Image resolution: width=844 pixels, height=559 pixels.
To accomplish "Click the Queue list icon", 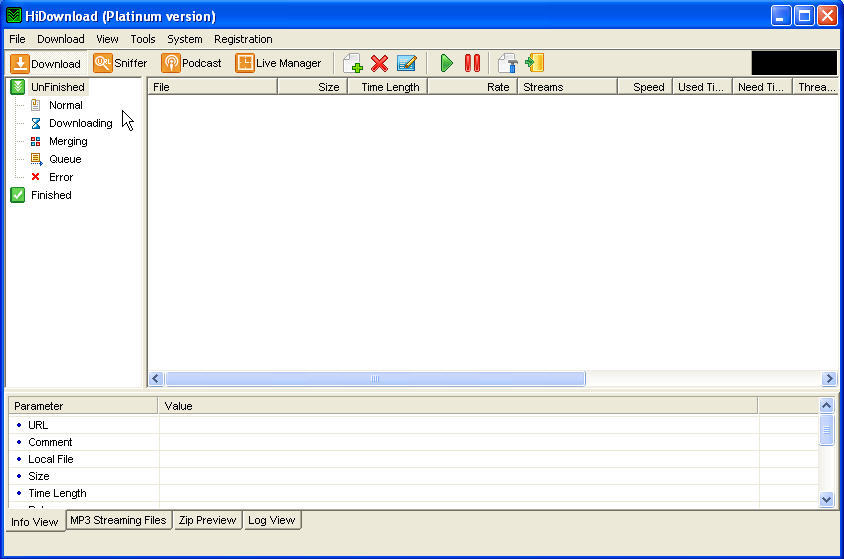I will coord(36,159).
